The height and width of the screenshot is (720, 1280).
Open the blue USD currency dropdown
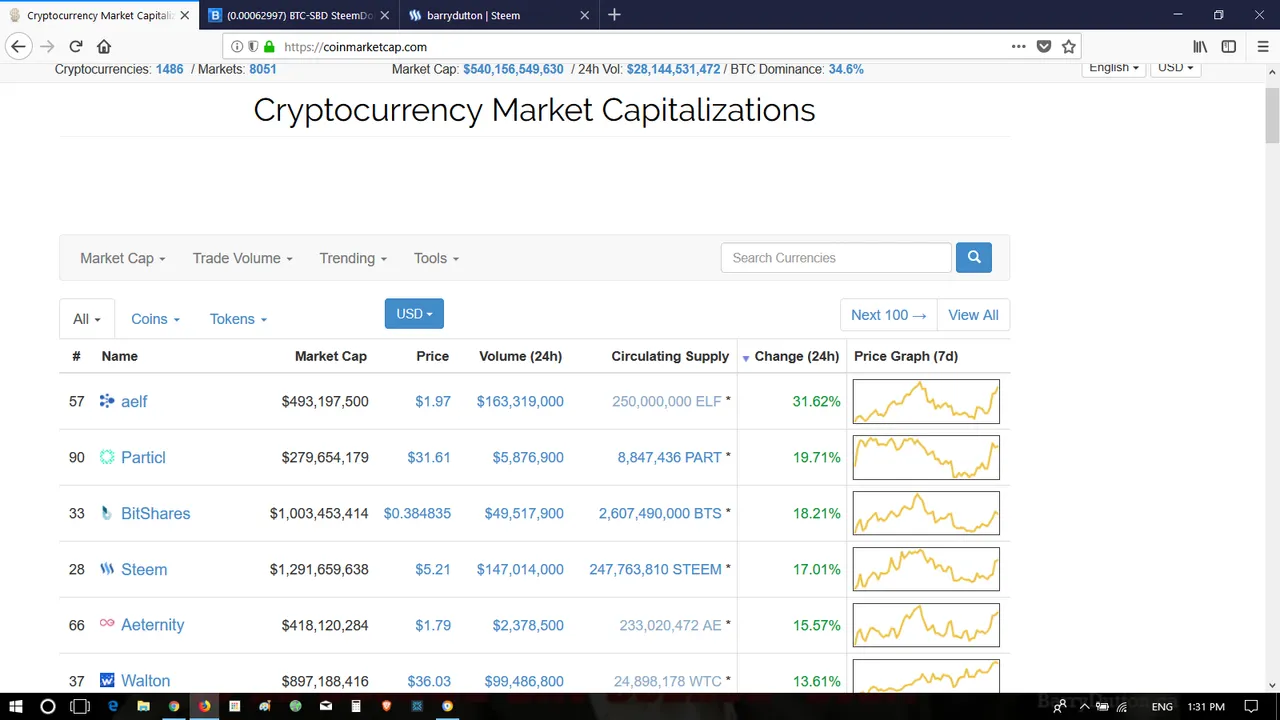click(414, 313)
